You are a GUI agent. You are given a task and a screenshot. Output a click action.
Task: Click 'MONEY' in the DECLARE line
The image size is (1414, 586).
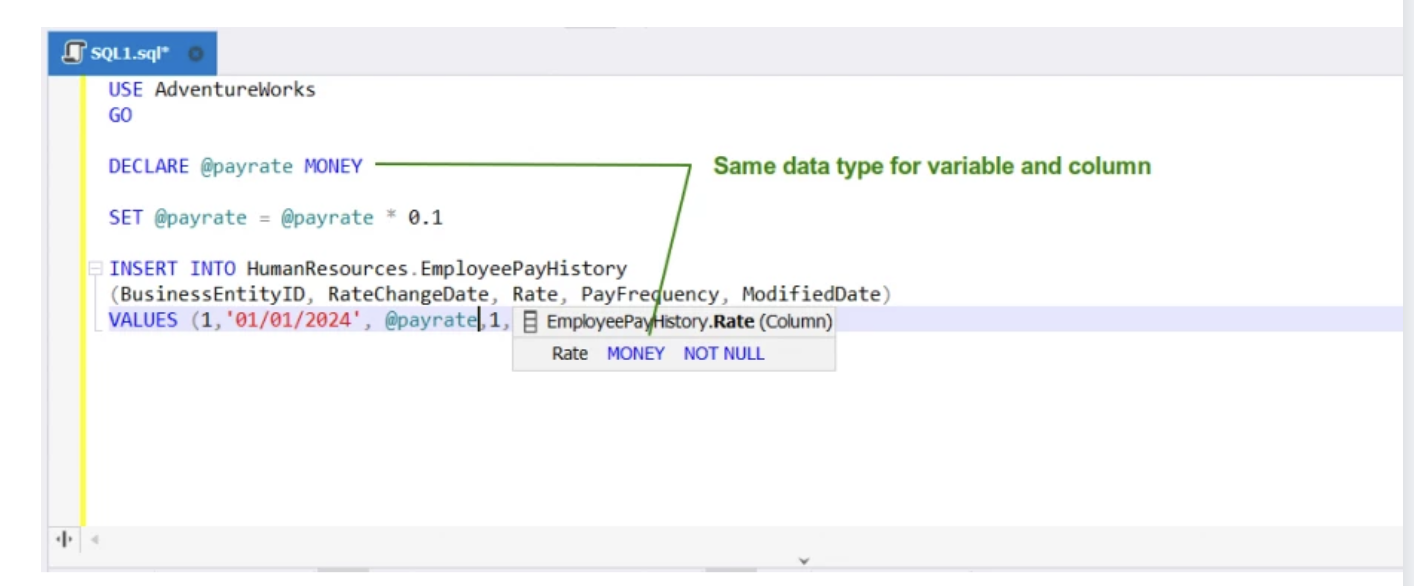[333, 167]
